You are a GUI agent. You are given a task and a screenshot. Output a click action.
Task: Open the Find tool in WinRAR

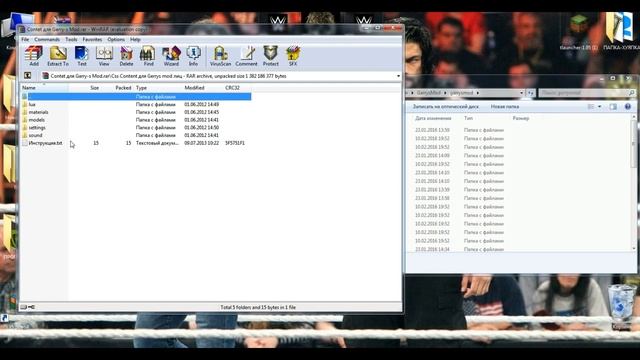tap(148, 56)
